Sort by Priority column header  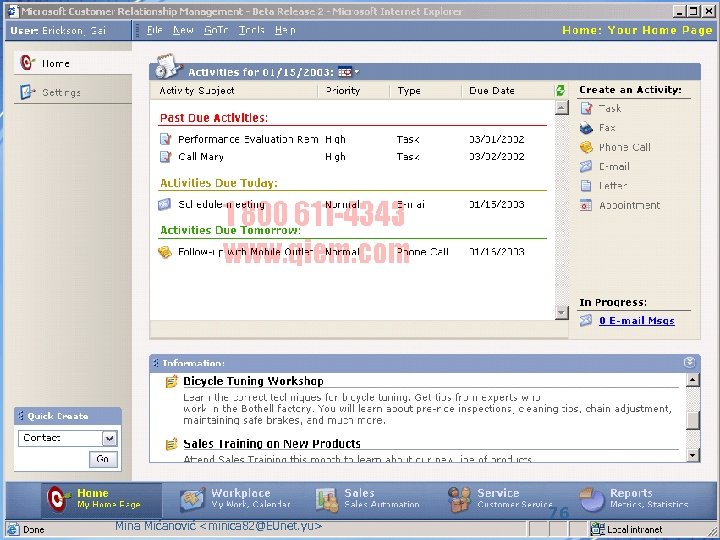coord(343,90)
